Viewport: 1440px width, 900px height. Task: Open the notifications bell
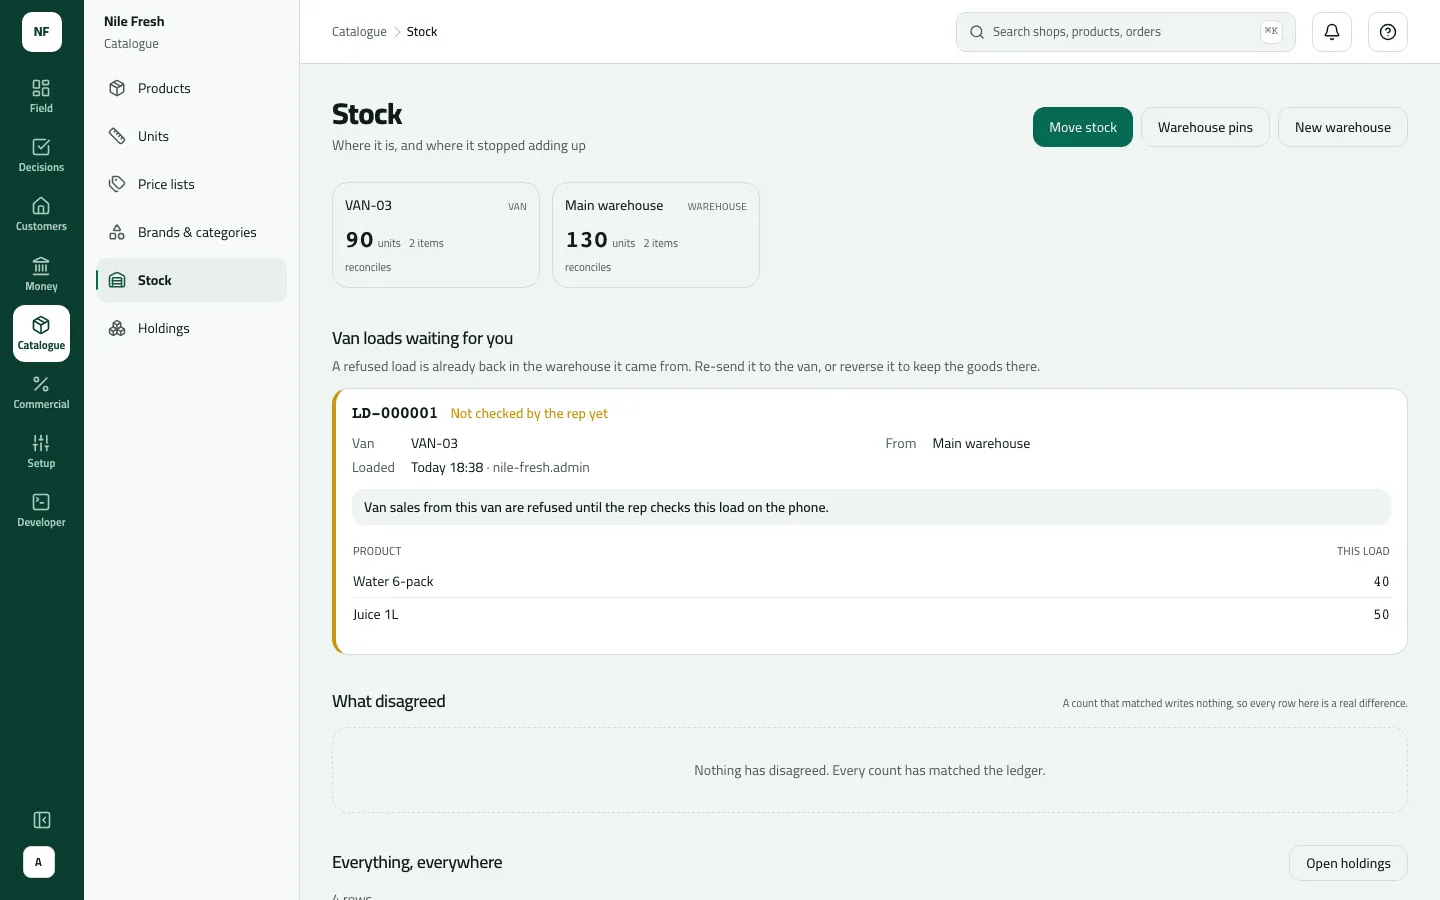(x=1332, y=32)
